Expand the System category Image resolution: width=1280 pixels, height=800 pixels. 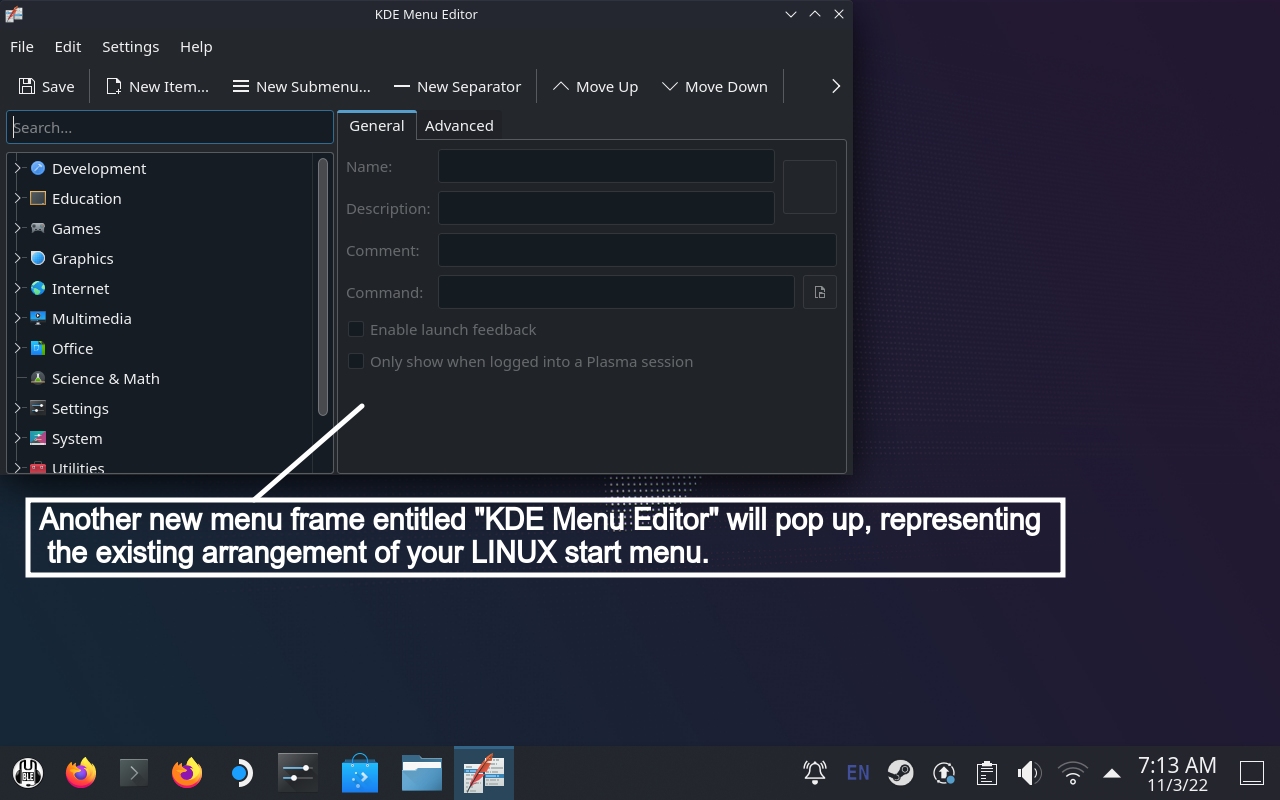pos(18,438)
